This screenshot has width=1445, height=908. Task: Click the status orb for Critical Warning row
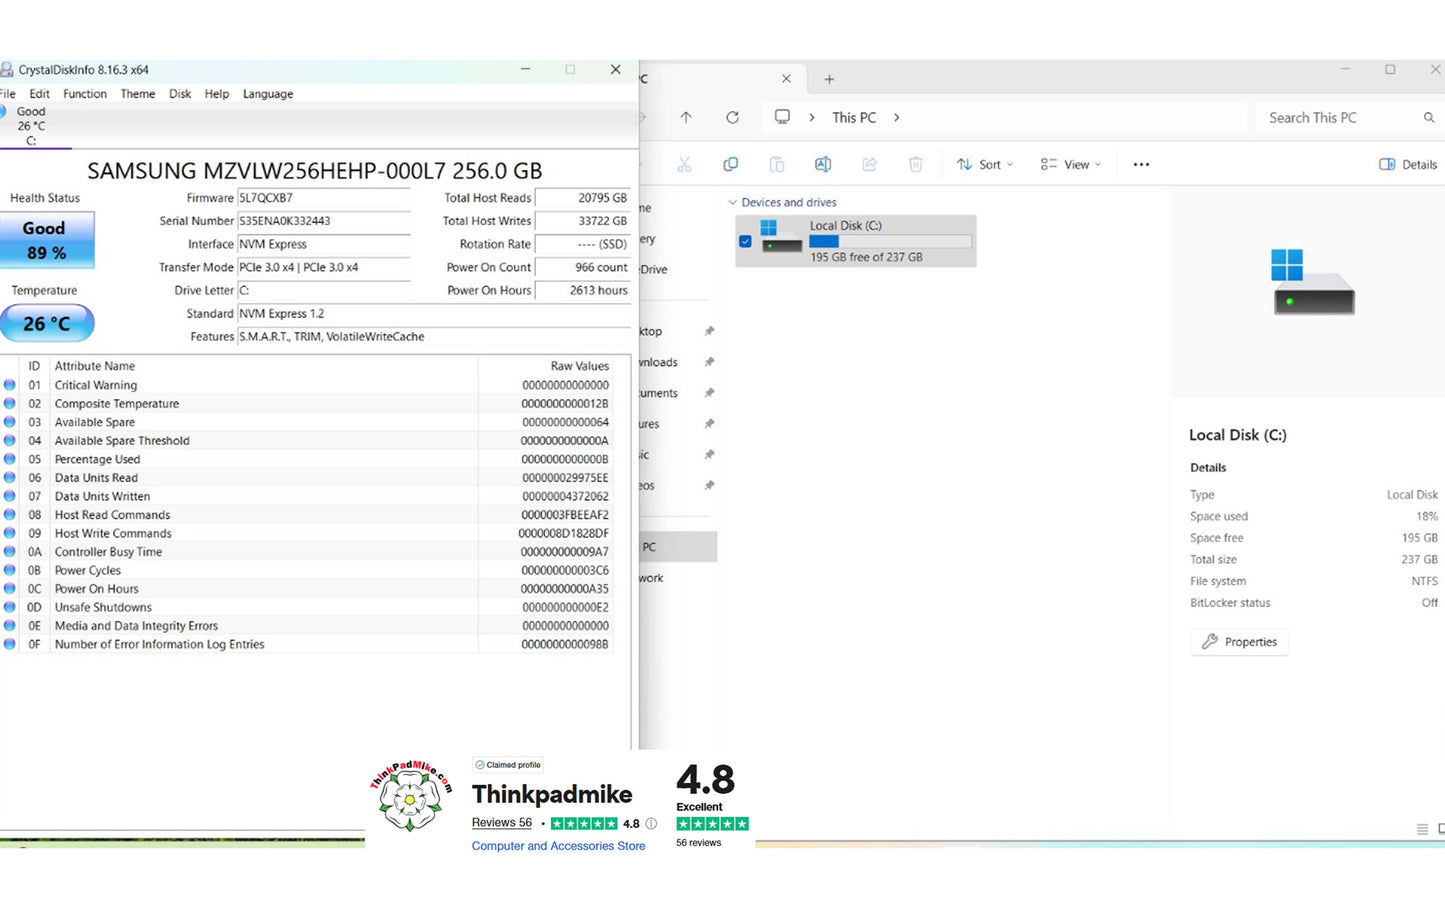[10, 385]
